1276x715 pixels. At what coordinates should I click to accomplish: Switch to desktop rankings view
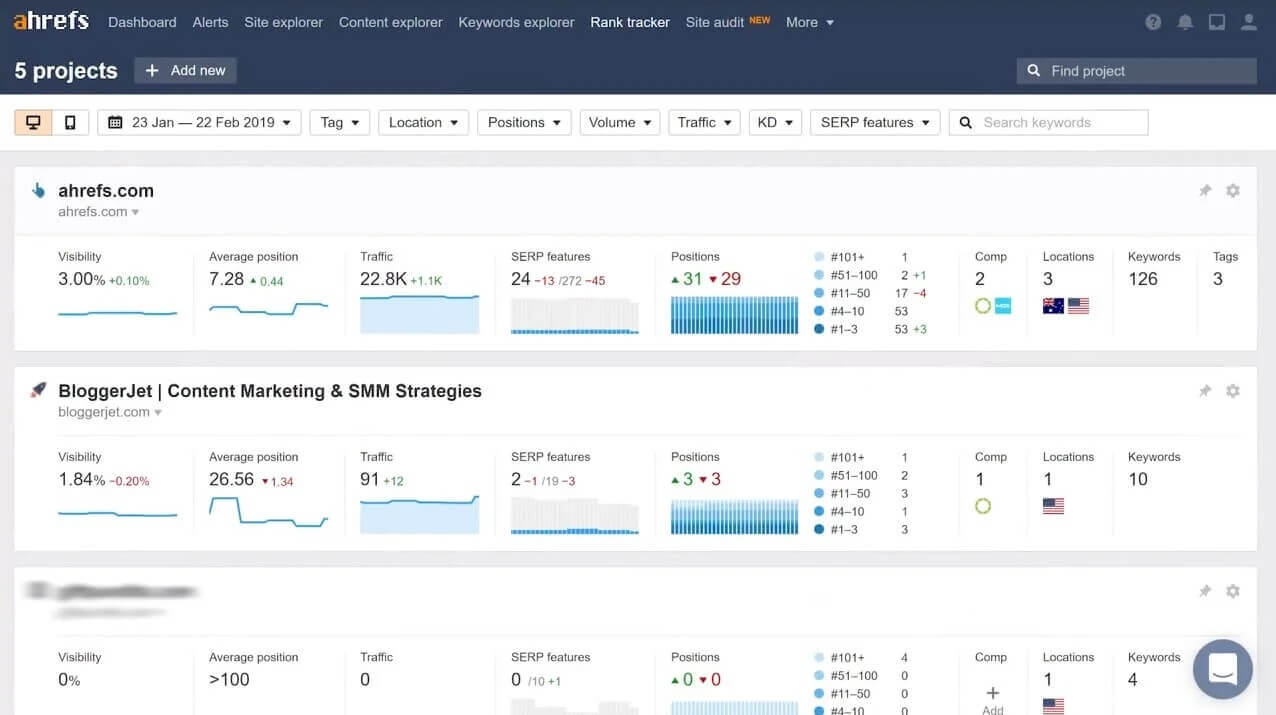click(x=34, y=122)
